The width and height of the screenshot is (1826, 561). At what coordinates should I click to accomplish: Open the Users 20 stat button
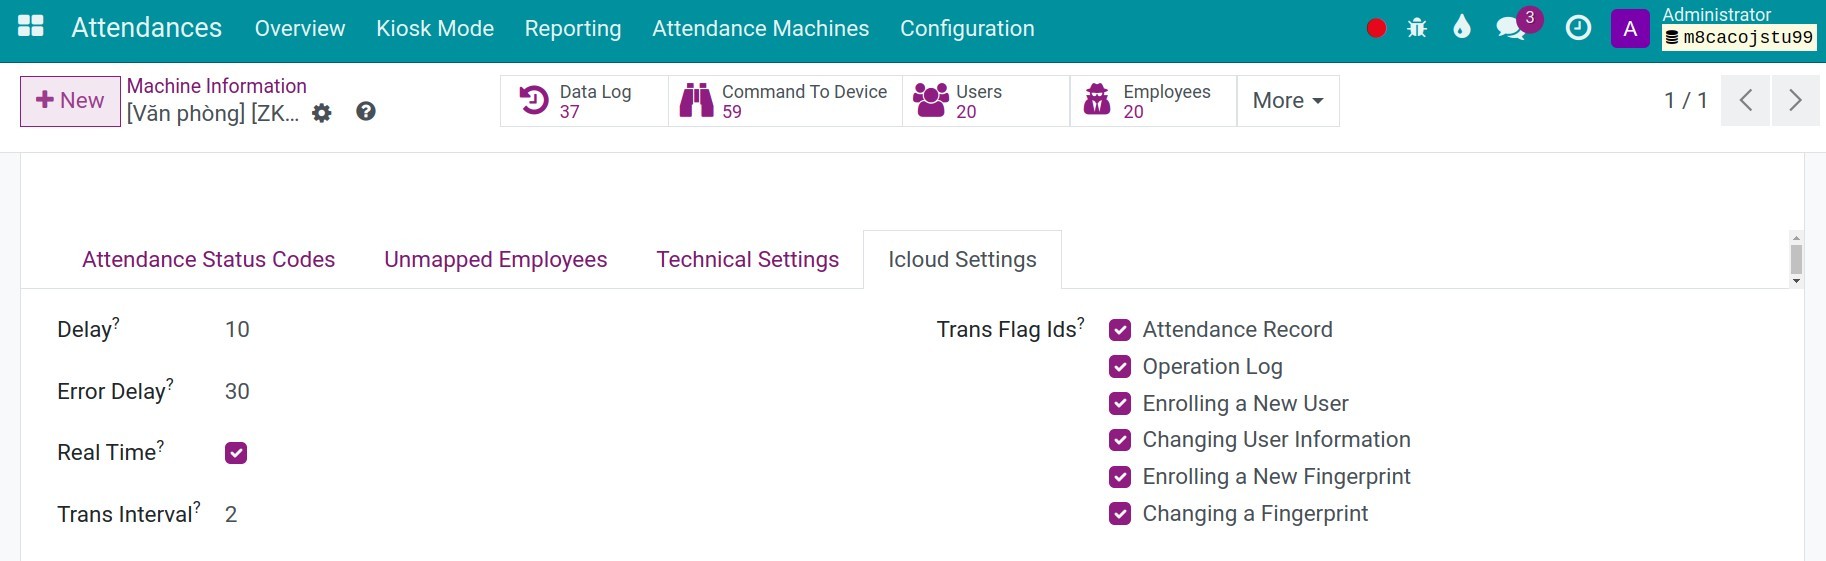coord(986,101)
